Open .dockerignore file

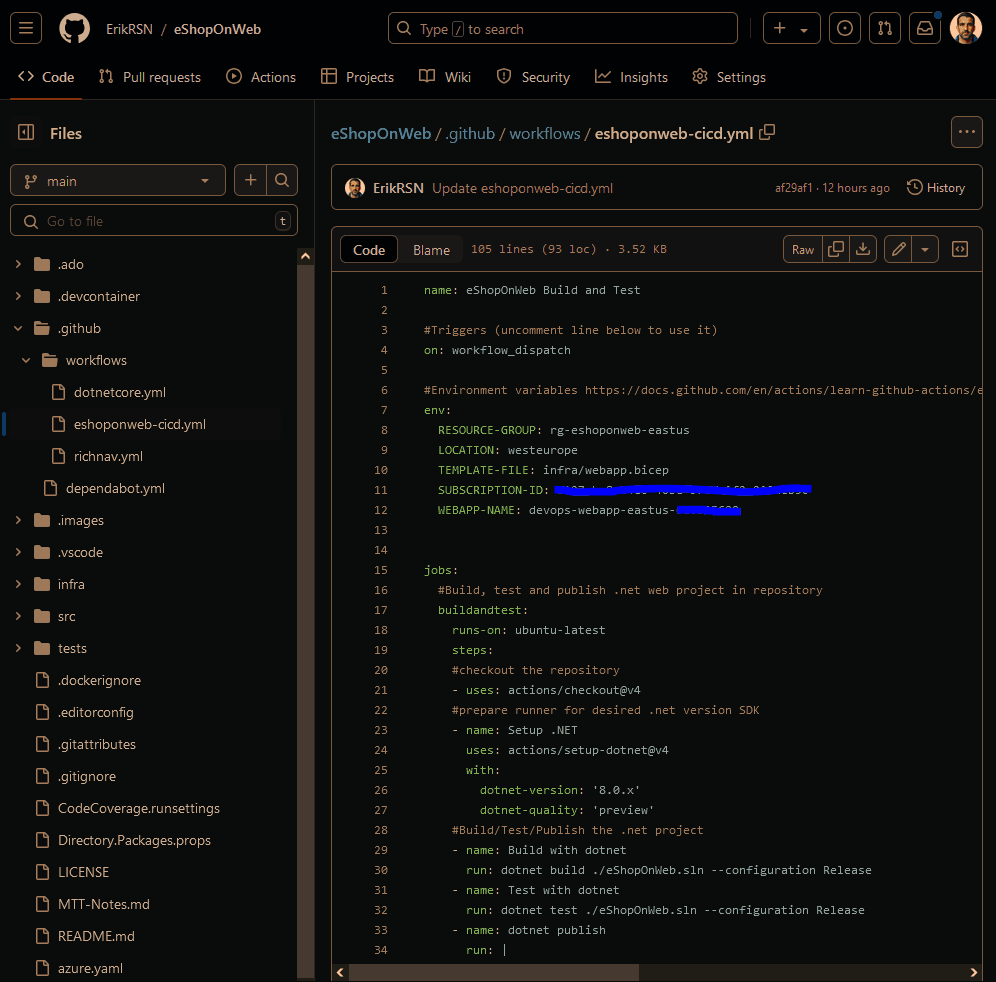[99, 680]
